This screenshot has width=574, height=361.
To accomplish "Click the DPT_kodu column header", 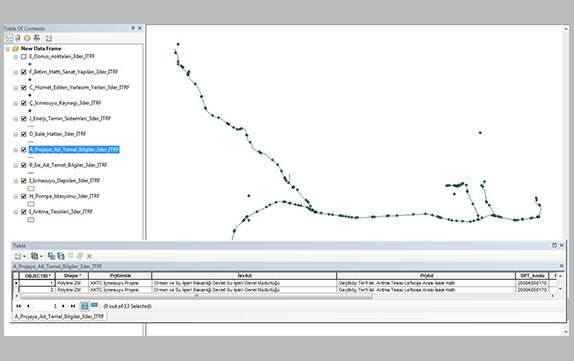I will coord(532,276).
